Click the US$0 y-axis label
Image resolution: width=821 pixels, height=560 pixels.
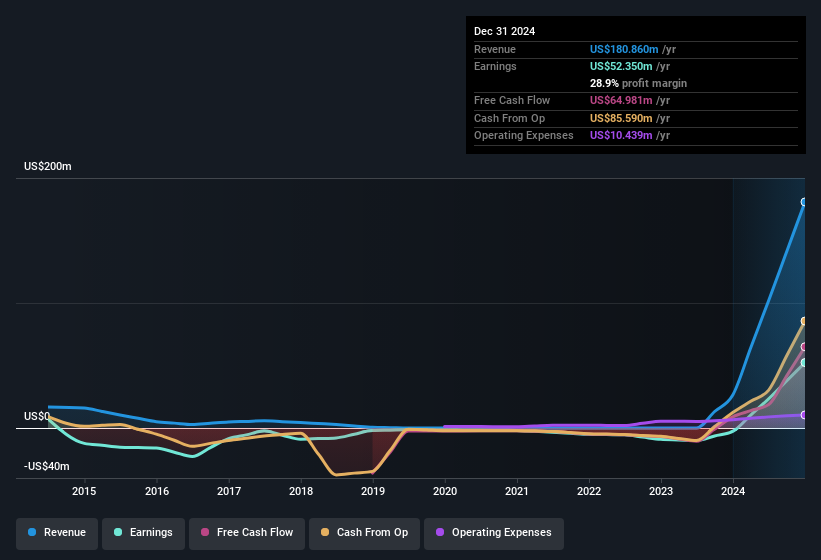(37, 417)
